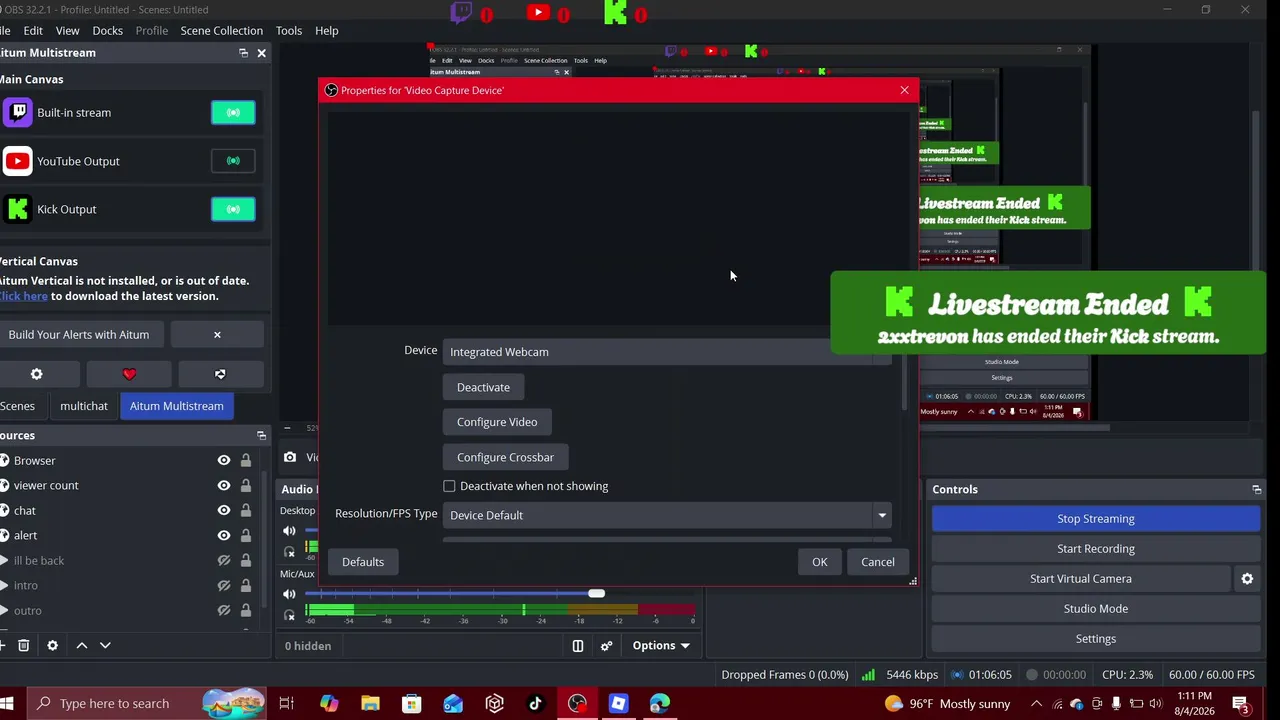Open Roblox from the Windows taskbar

tap(618, 704)
